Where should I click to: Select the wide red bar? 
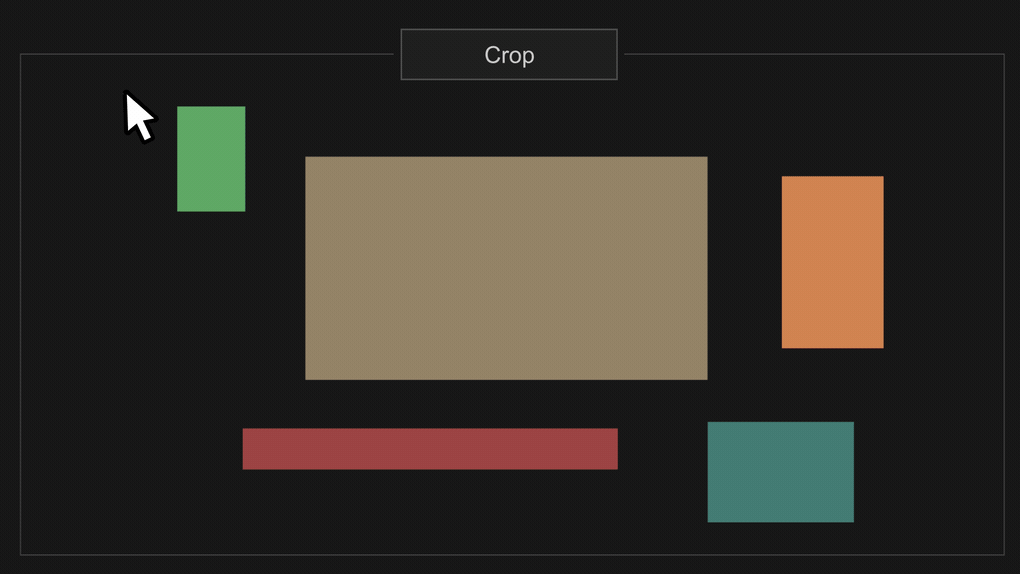point(430,448)
